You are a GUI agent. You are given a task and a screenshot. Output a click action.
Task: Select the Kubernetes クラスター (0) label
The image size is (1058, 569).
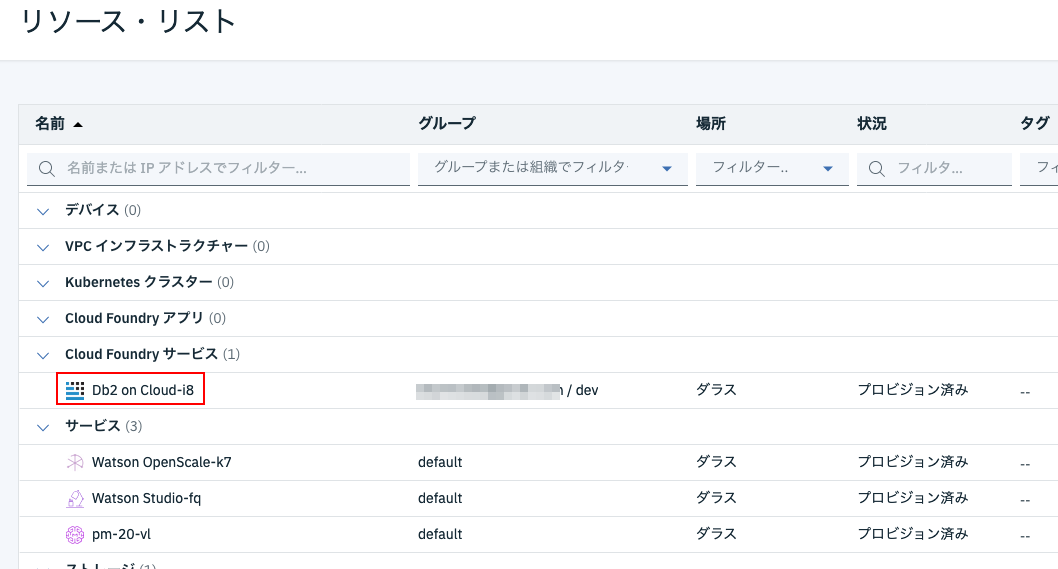pos(149,282)
